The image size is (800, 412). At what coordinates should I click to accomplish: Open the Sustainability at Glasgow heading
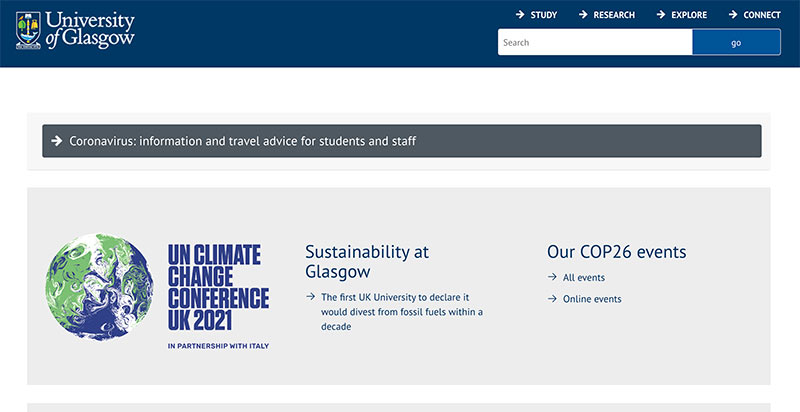click(367, 262)
